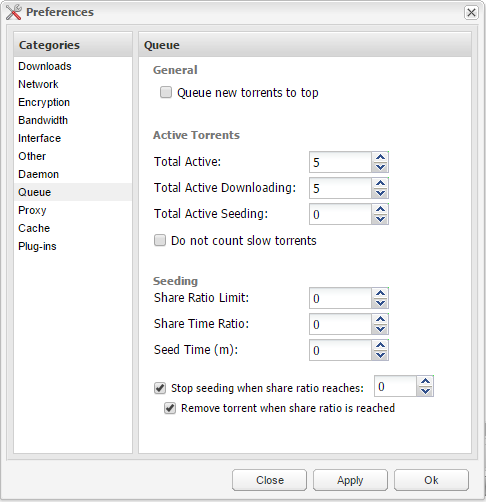This screenshot has height=502, width=486.
Task: Increase stop seeding share ratio spinner
Action: 425,382
